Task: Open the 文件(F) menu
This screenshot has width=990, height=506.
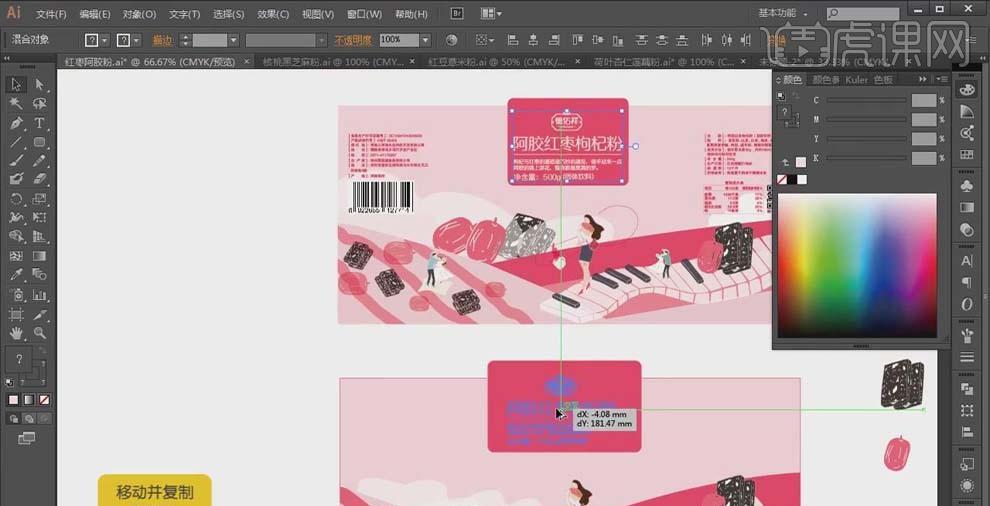Action: (x=51, y=14)
